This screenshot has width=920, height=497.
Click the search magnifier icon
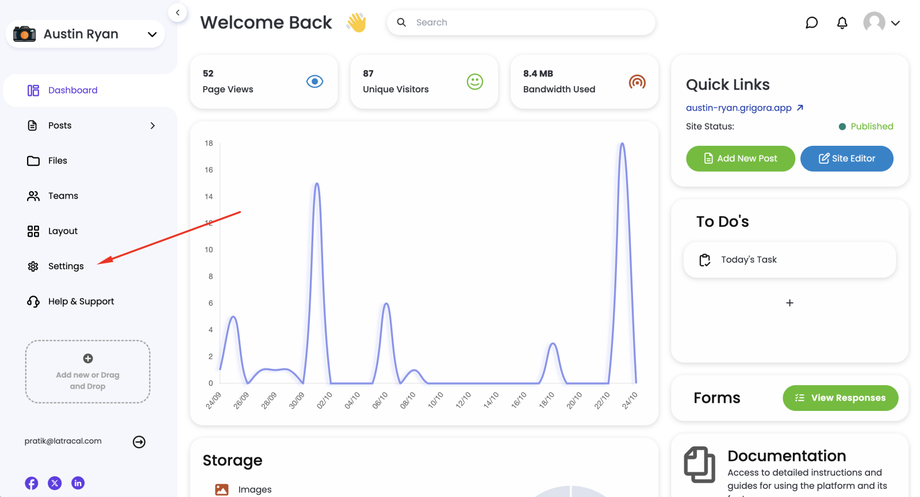click(x=401, y=22)
